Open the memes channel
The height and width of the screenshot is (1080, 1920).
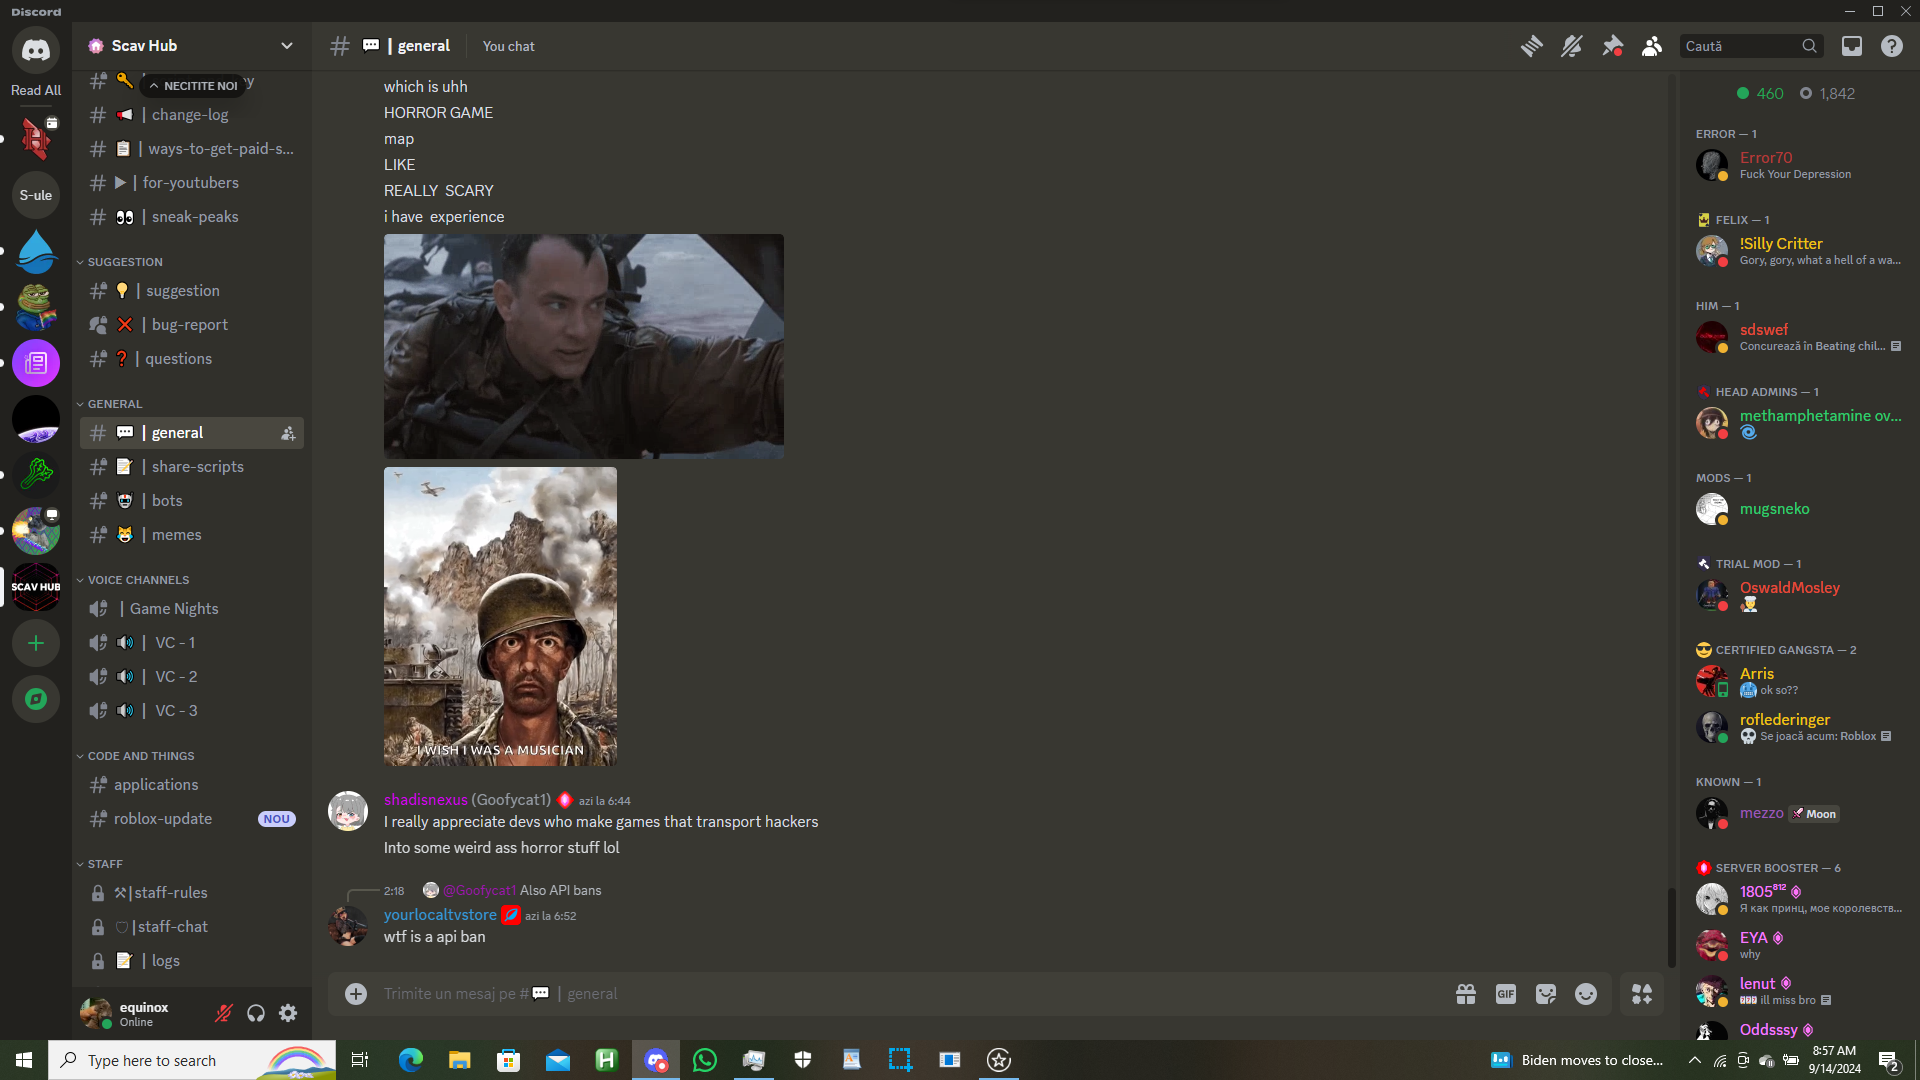(x=177, y=535)
